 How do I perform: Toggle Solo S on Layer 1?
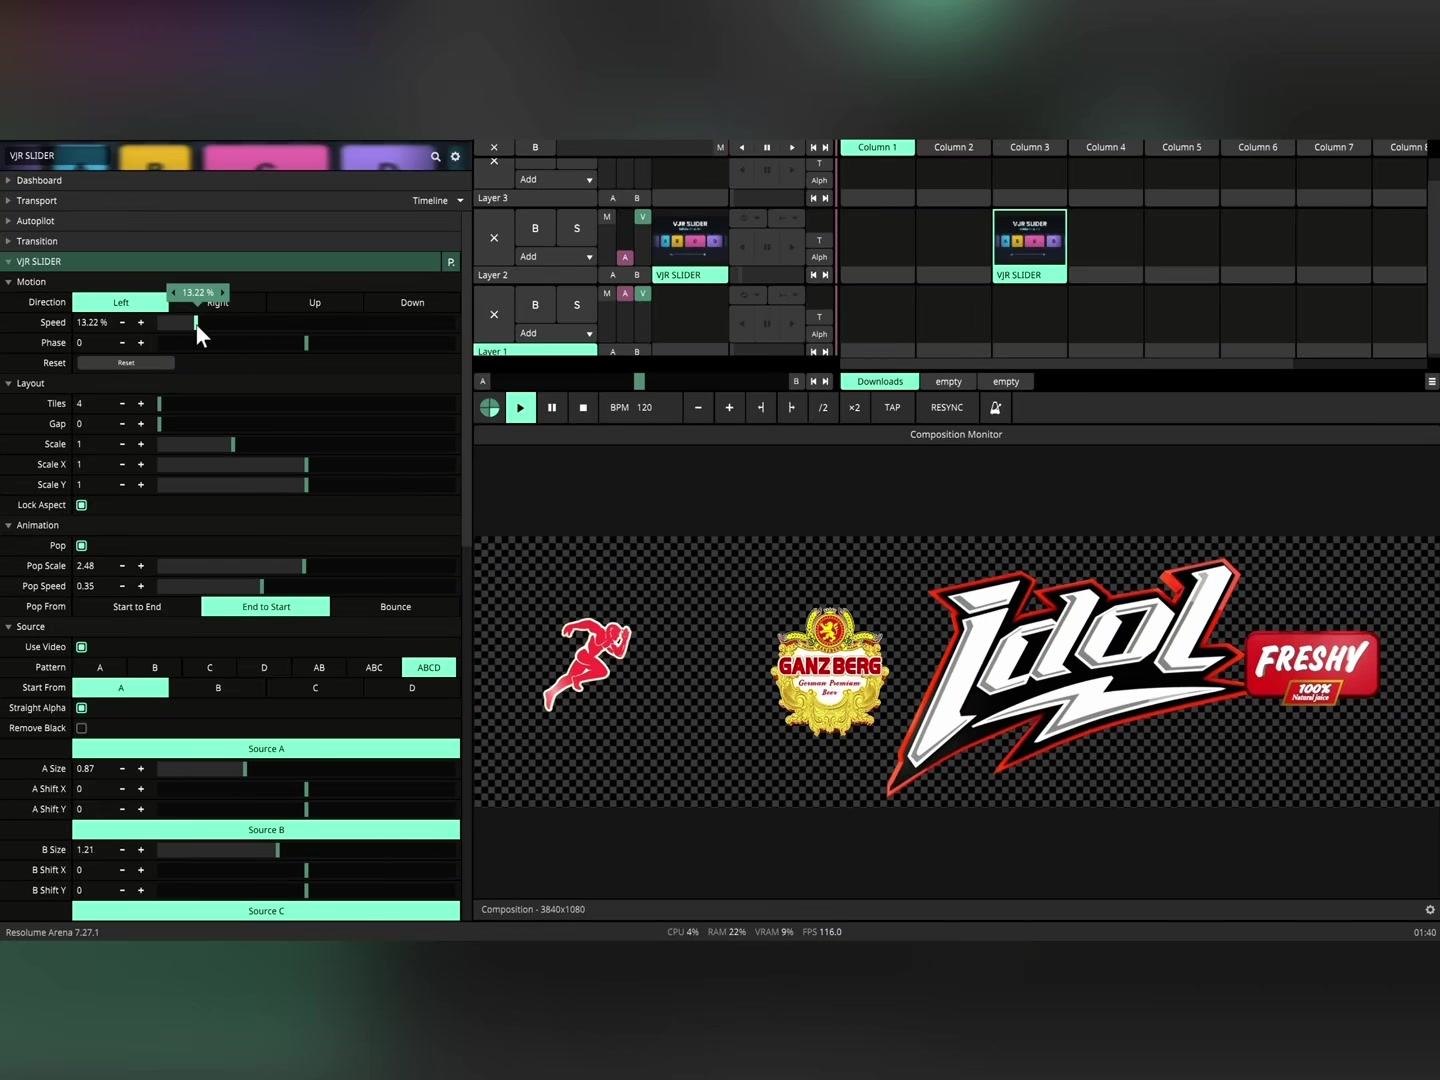click(577, 305)
